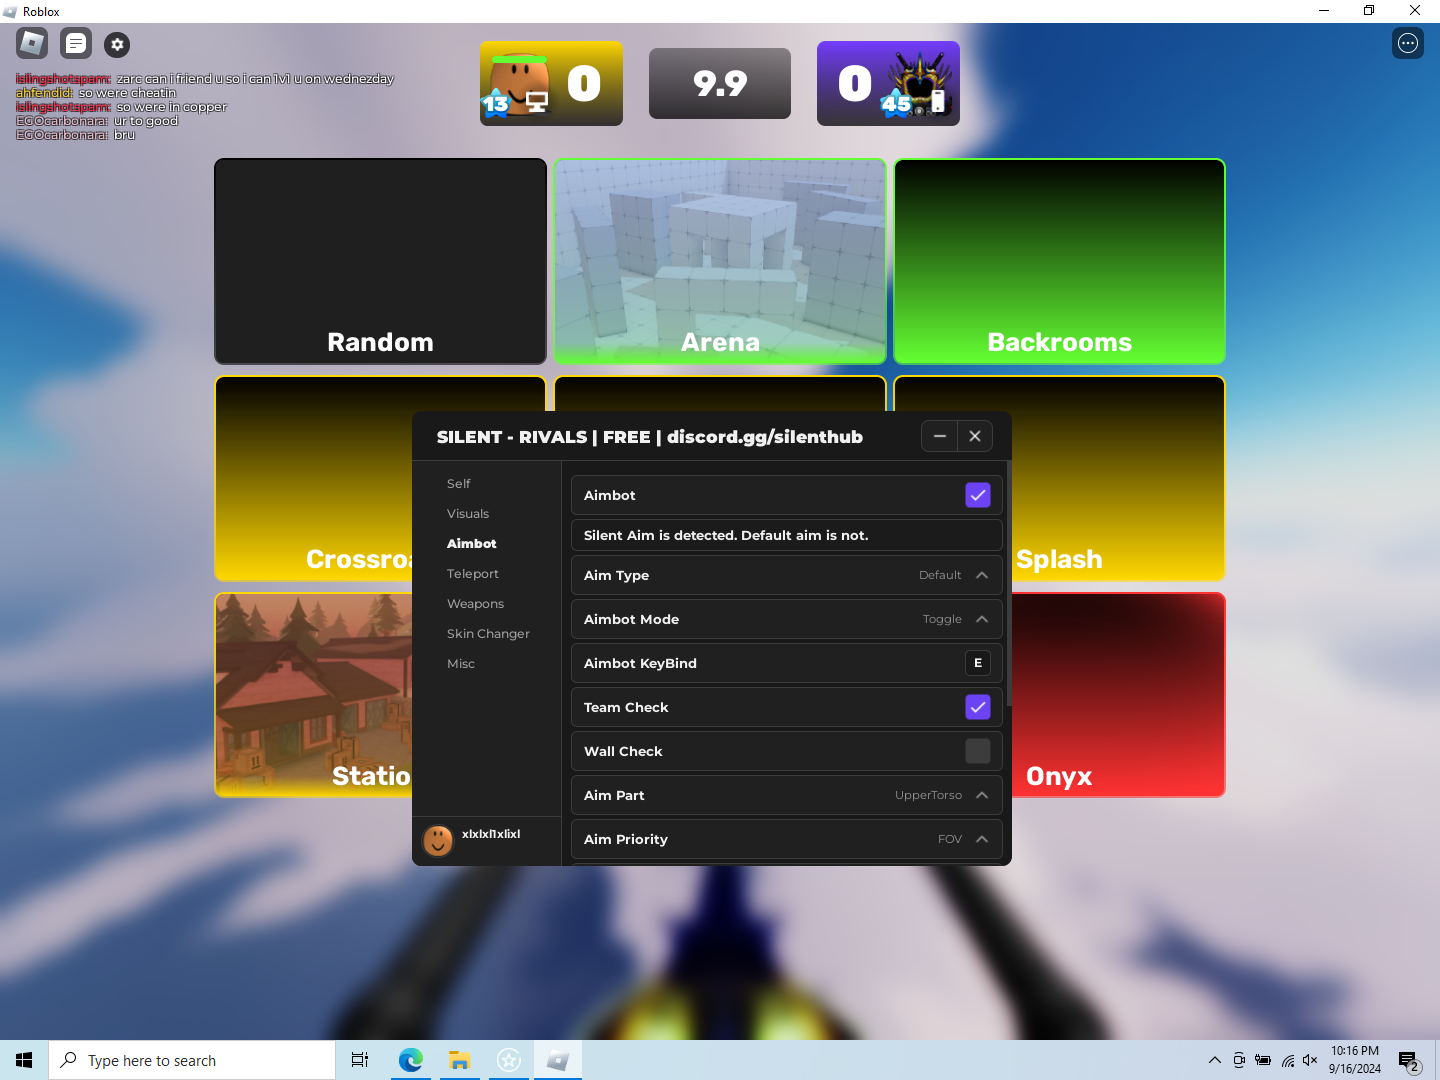Open the Teleport tab
The height and width of the screenshot is (1080, 1440).
pos(473,574)
